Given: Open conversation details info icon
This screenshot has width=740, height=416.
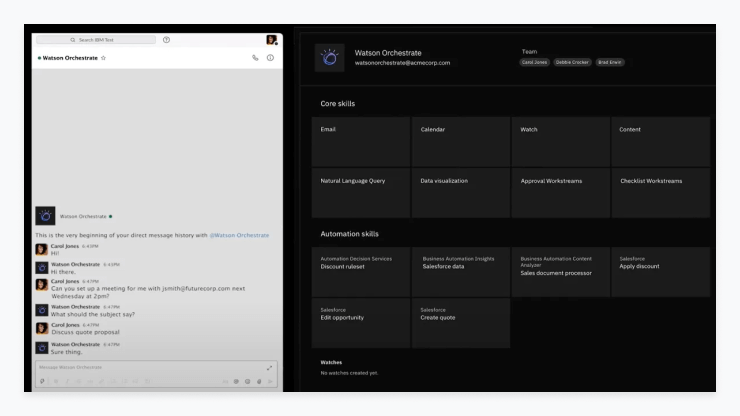Looking at the screenshot, I should pyautogui.click(x=270, y=58).
